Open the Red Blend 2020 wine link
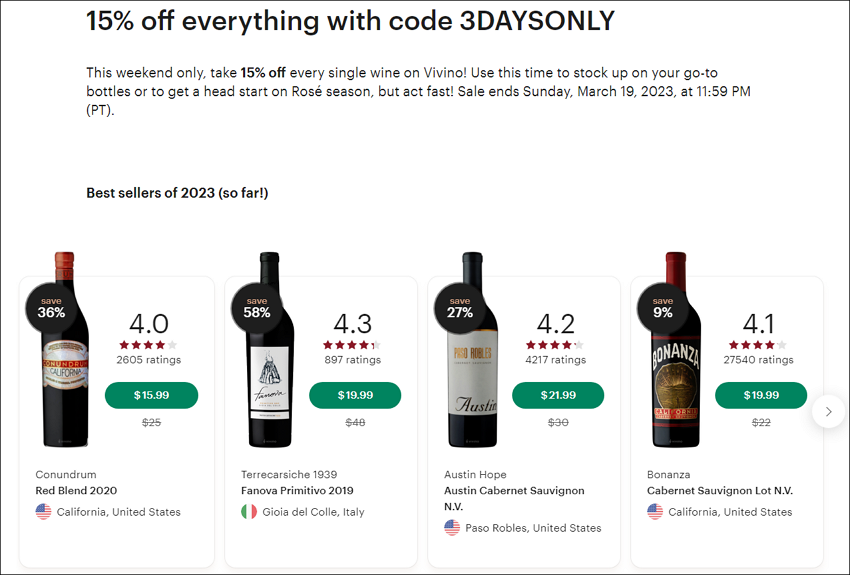 [76, 490]
